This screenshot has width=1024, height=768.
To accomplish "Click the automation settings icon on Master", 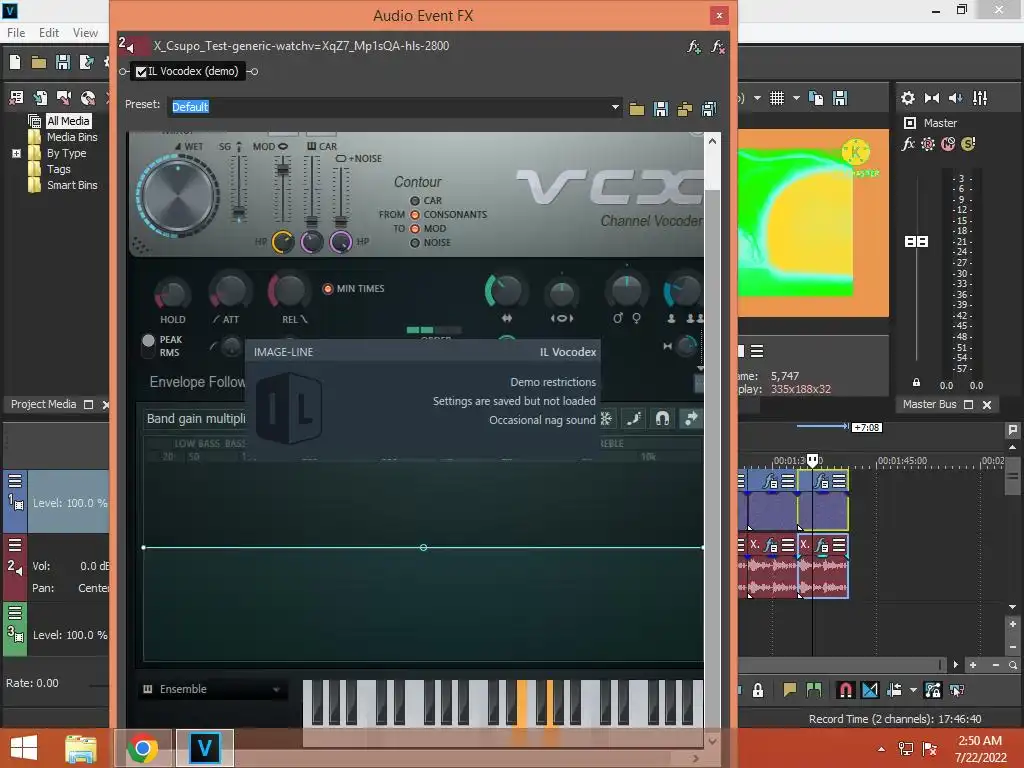I will pyautogui.click(x=928, y=144).
